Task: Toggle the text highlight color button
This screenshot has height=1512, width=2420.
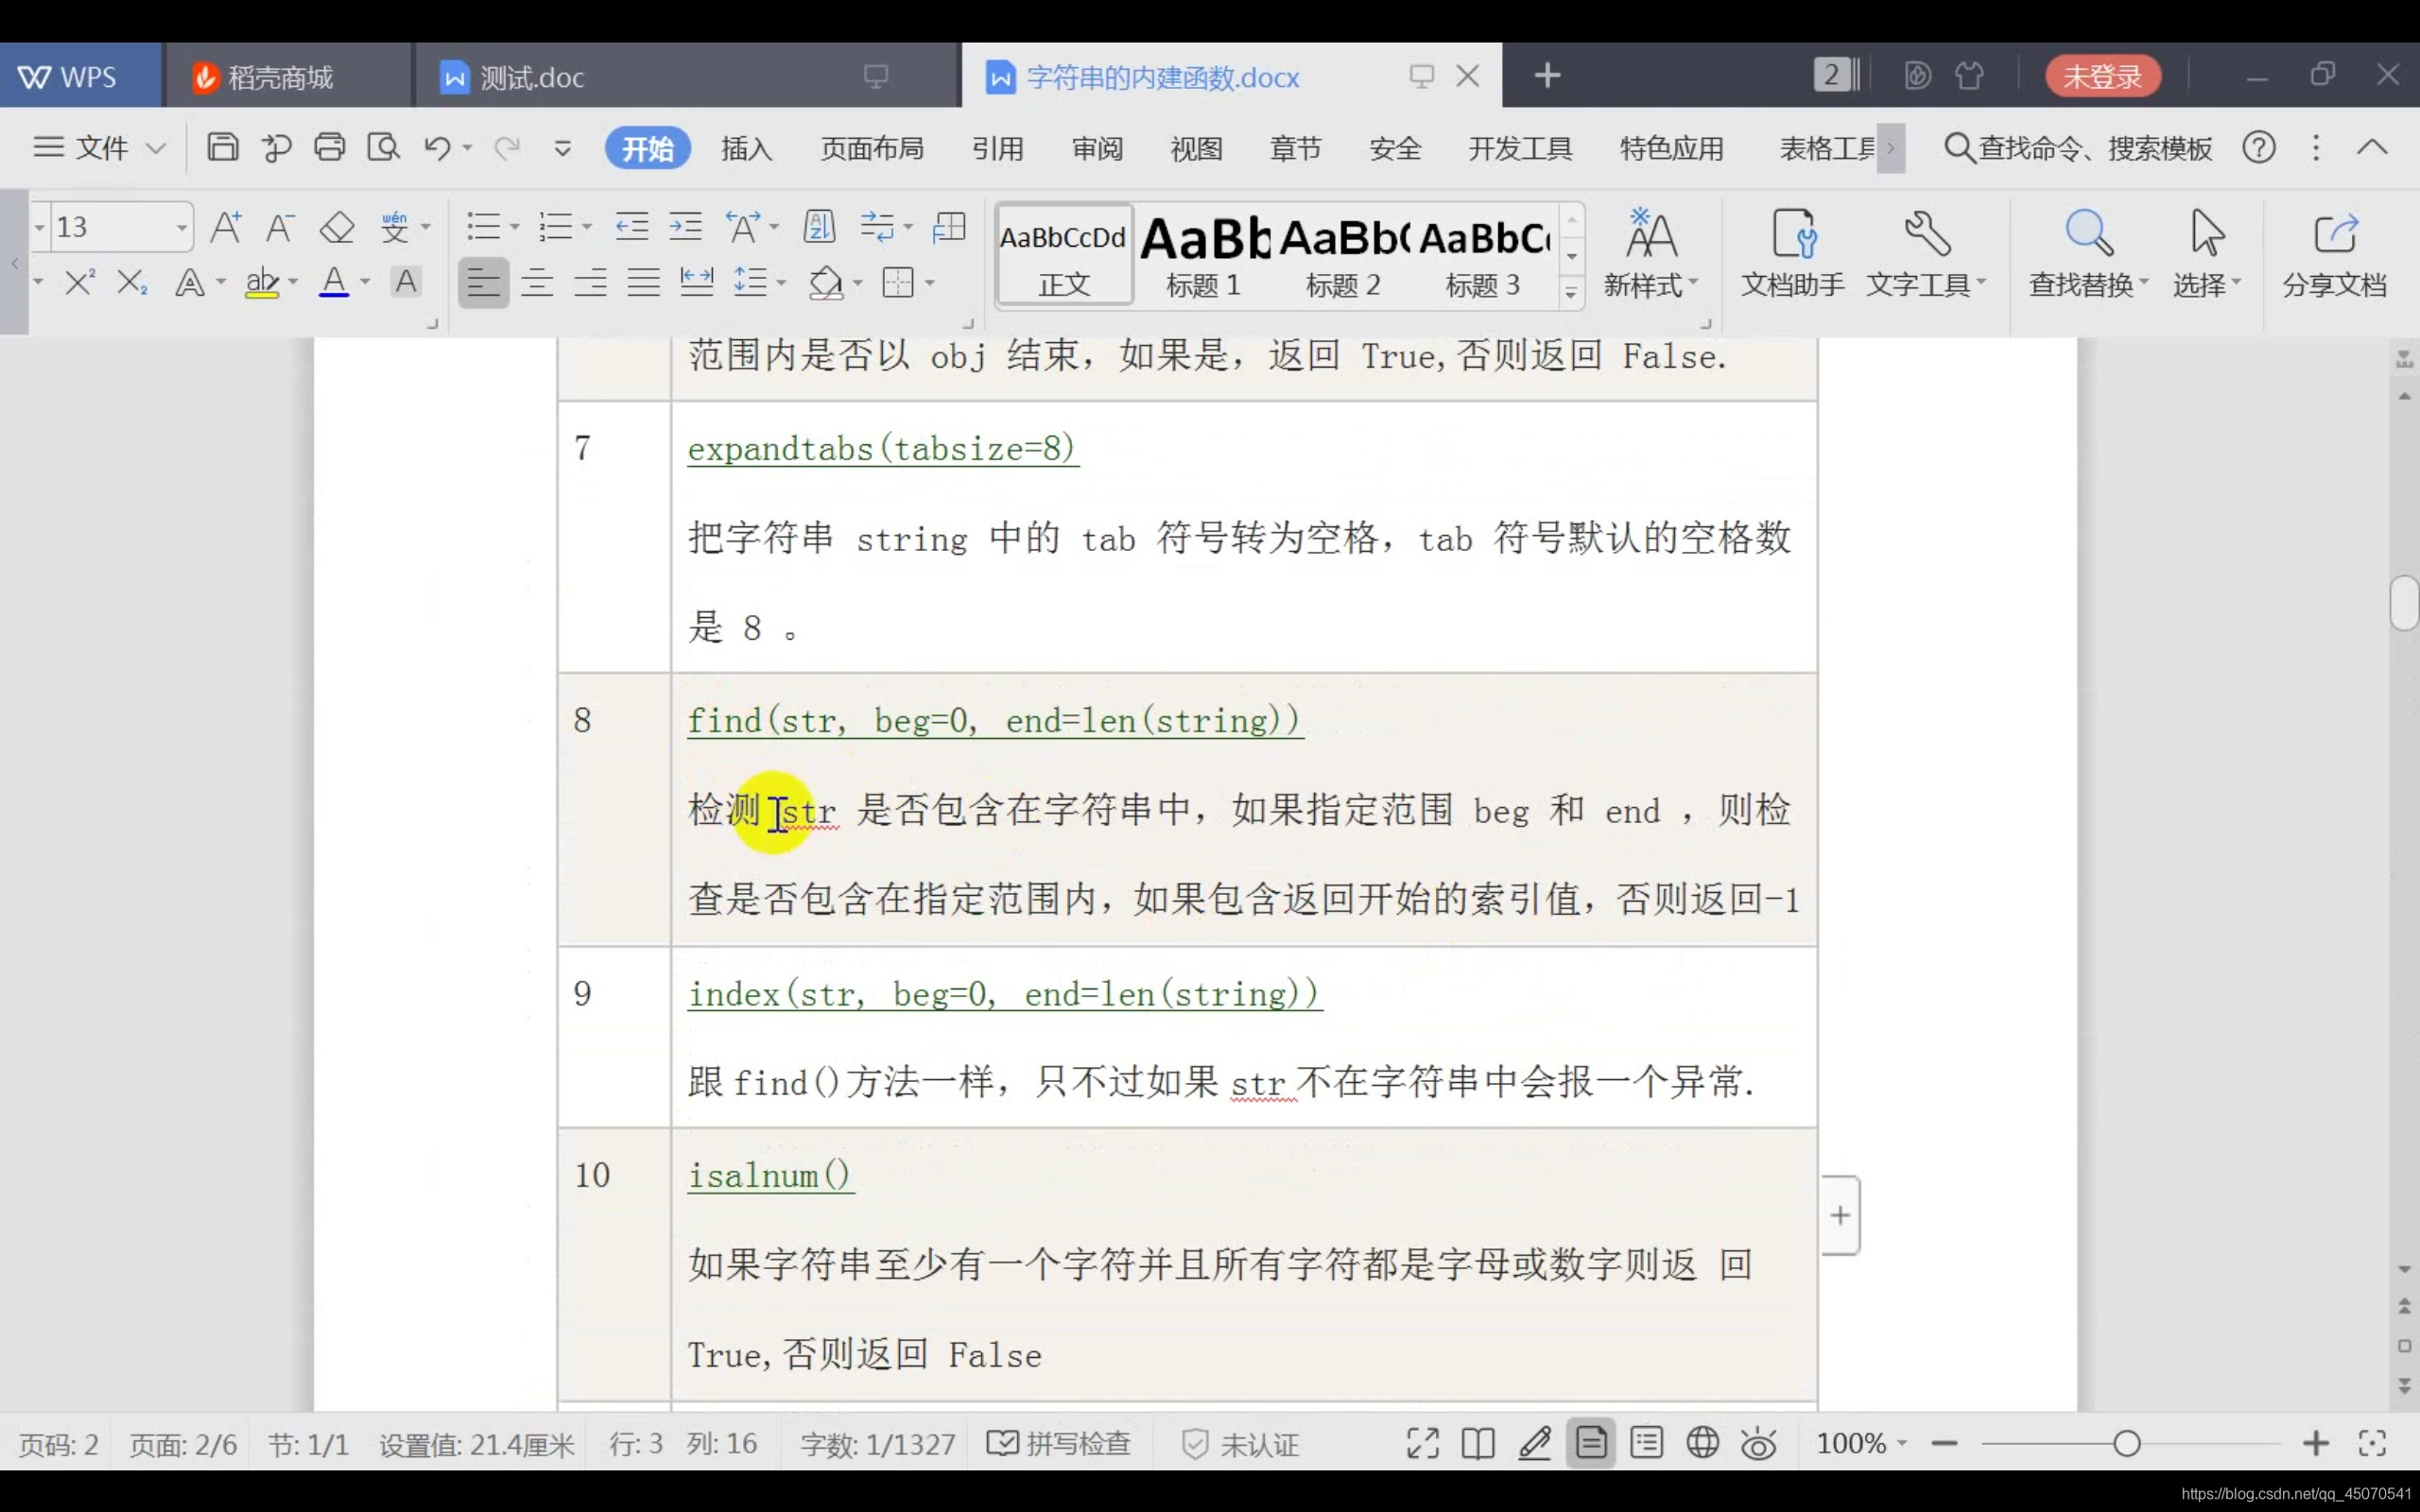Action: click(x=262, y=283)
